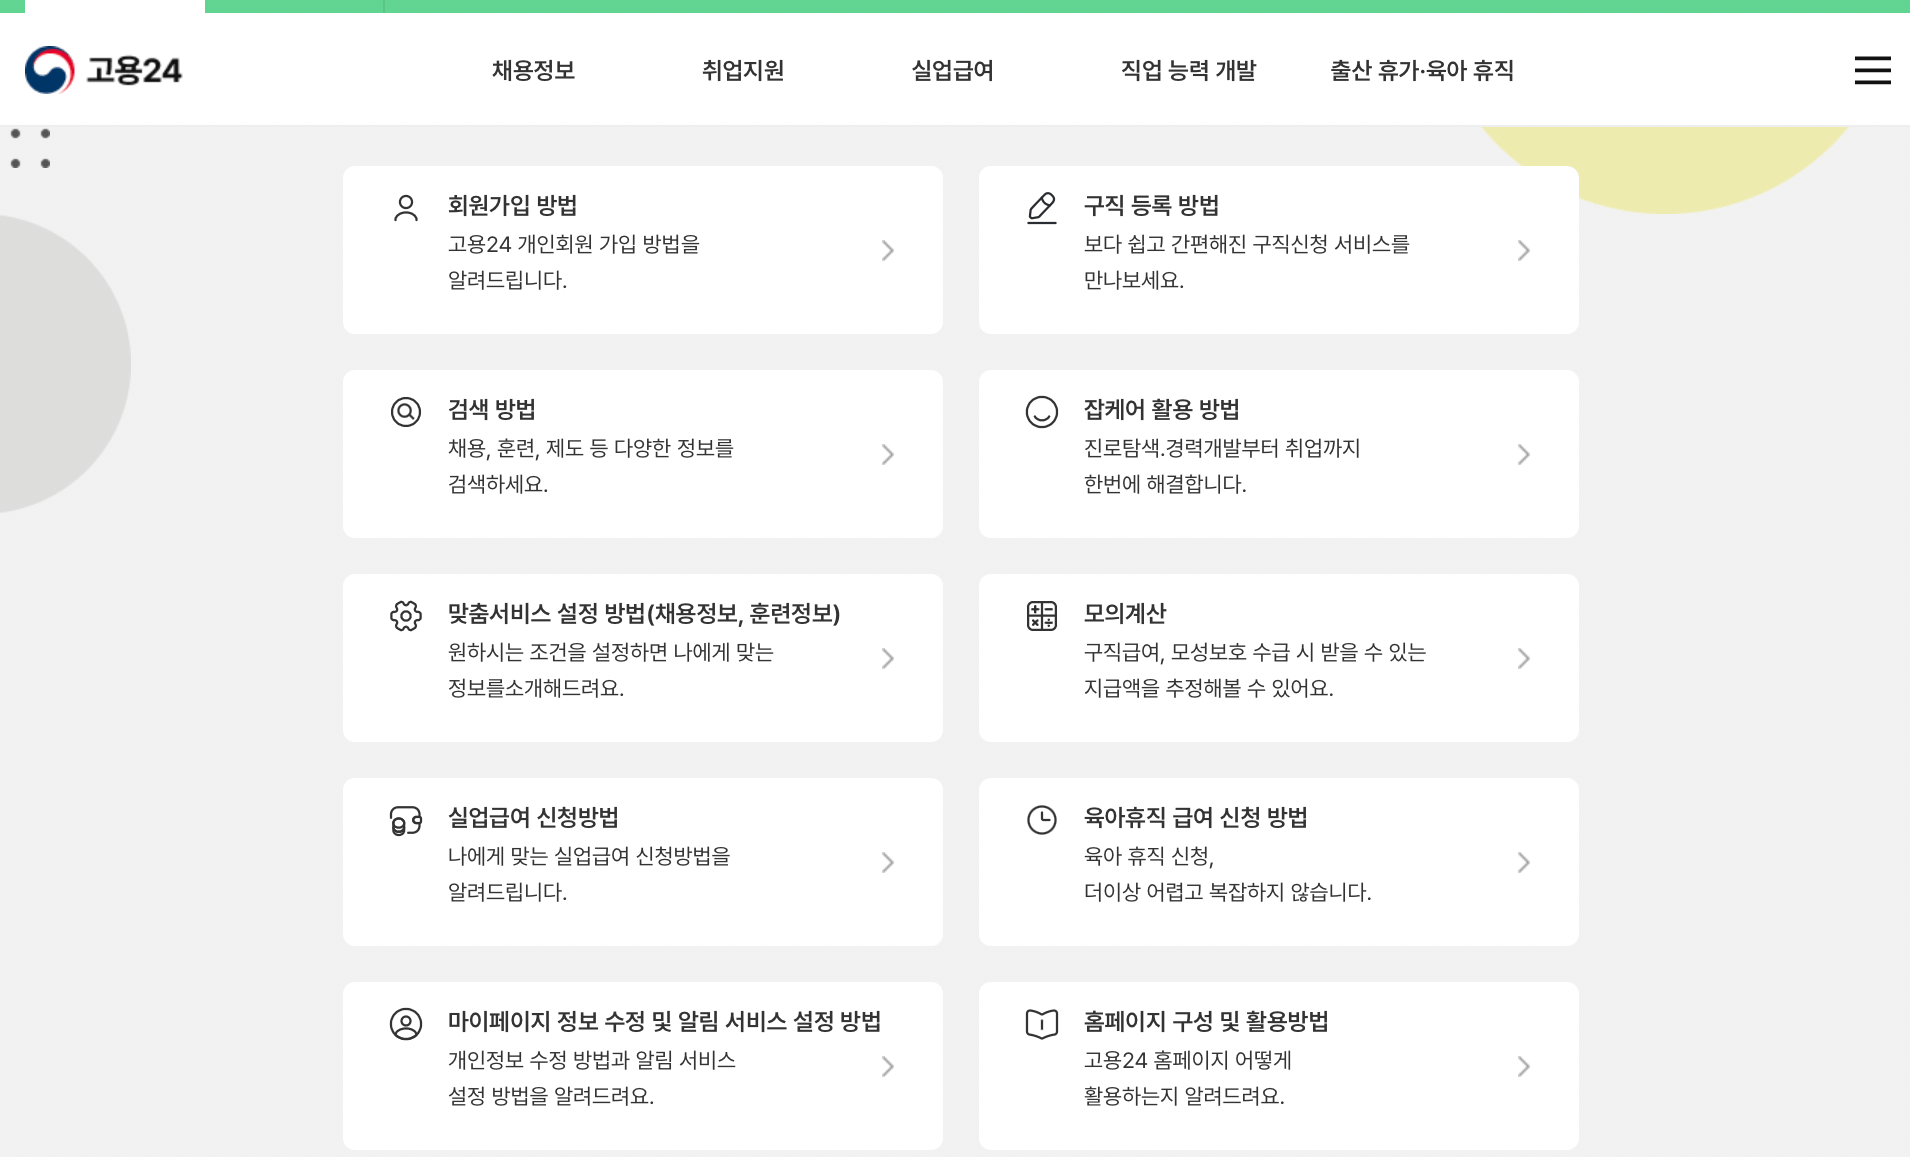This screenshot has width=1910, height=1157.
Task: Click the magnifier icon on 검색 방법 card
Action: pos(406,411)
